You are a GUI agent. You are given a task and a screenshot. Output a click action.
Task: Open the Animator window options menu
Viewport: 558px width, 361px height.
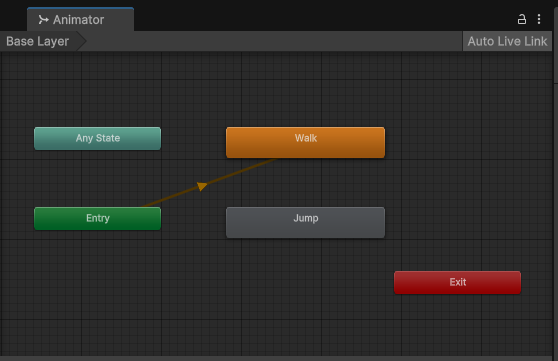pos(539,19)
